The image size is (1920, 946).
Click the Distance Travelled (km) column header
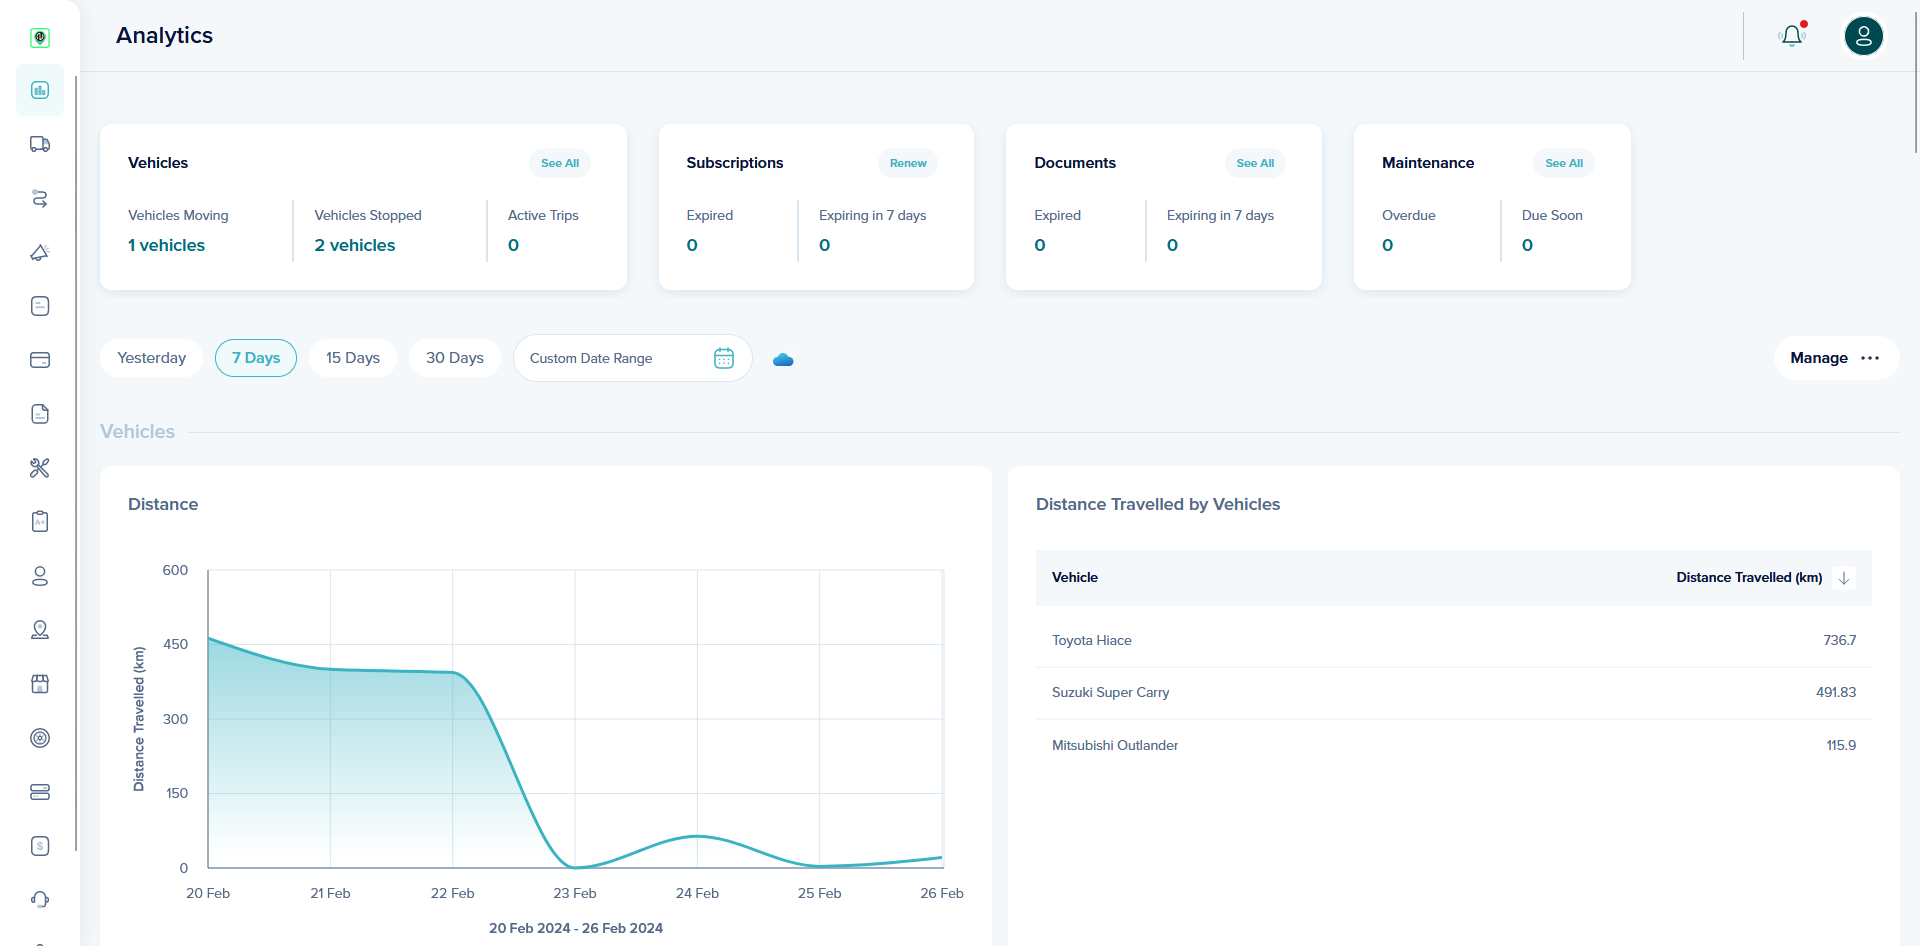pos(1749,578)
